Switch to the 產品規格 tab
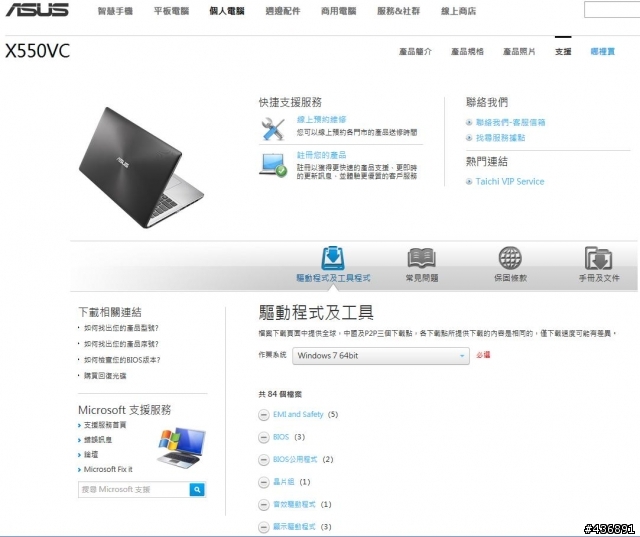Screen dimensions: 640x537 point(467,51)
